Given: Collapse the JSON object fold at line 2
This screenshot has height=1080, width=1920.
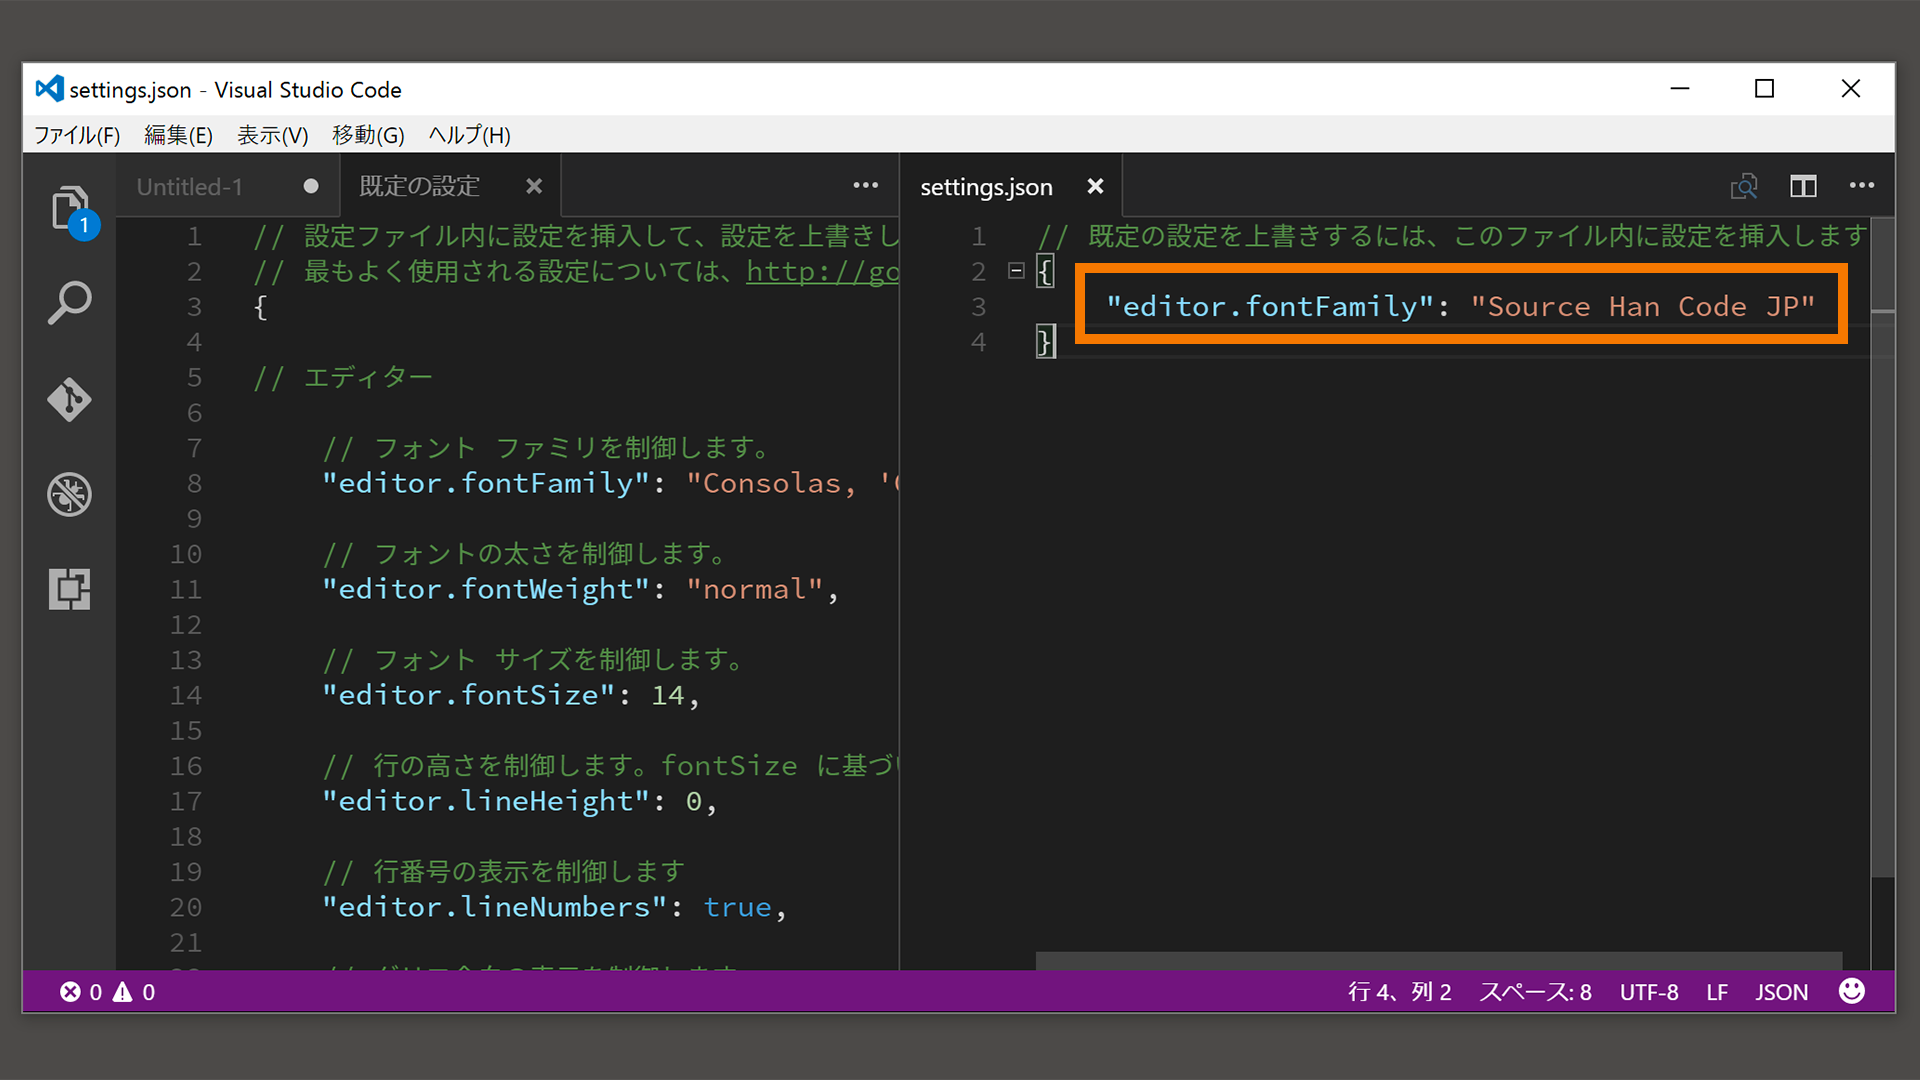Looking at the screenshot, I should 1016,271.
